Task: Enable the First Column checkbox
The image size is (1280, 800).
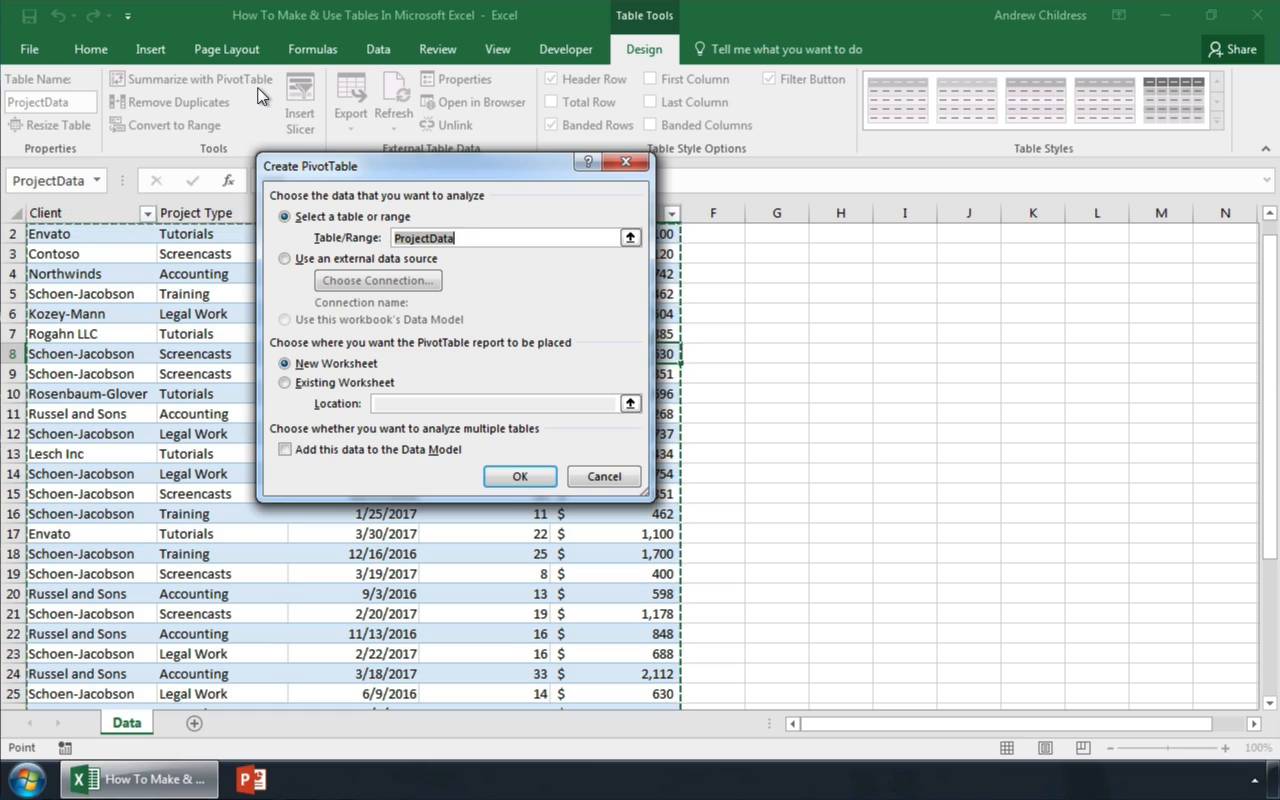Action: 650,79
